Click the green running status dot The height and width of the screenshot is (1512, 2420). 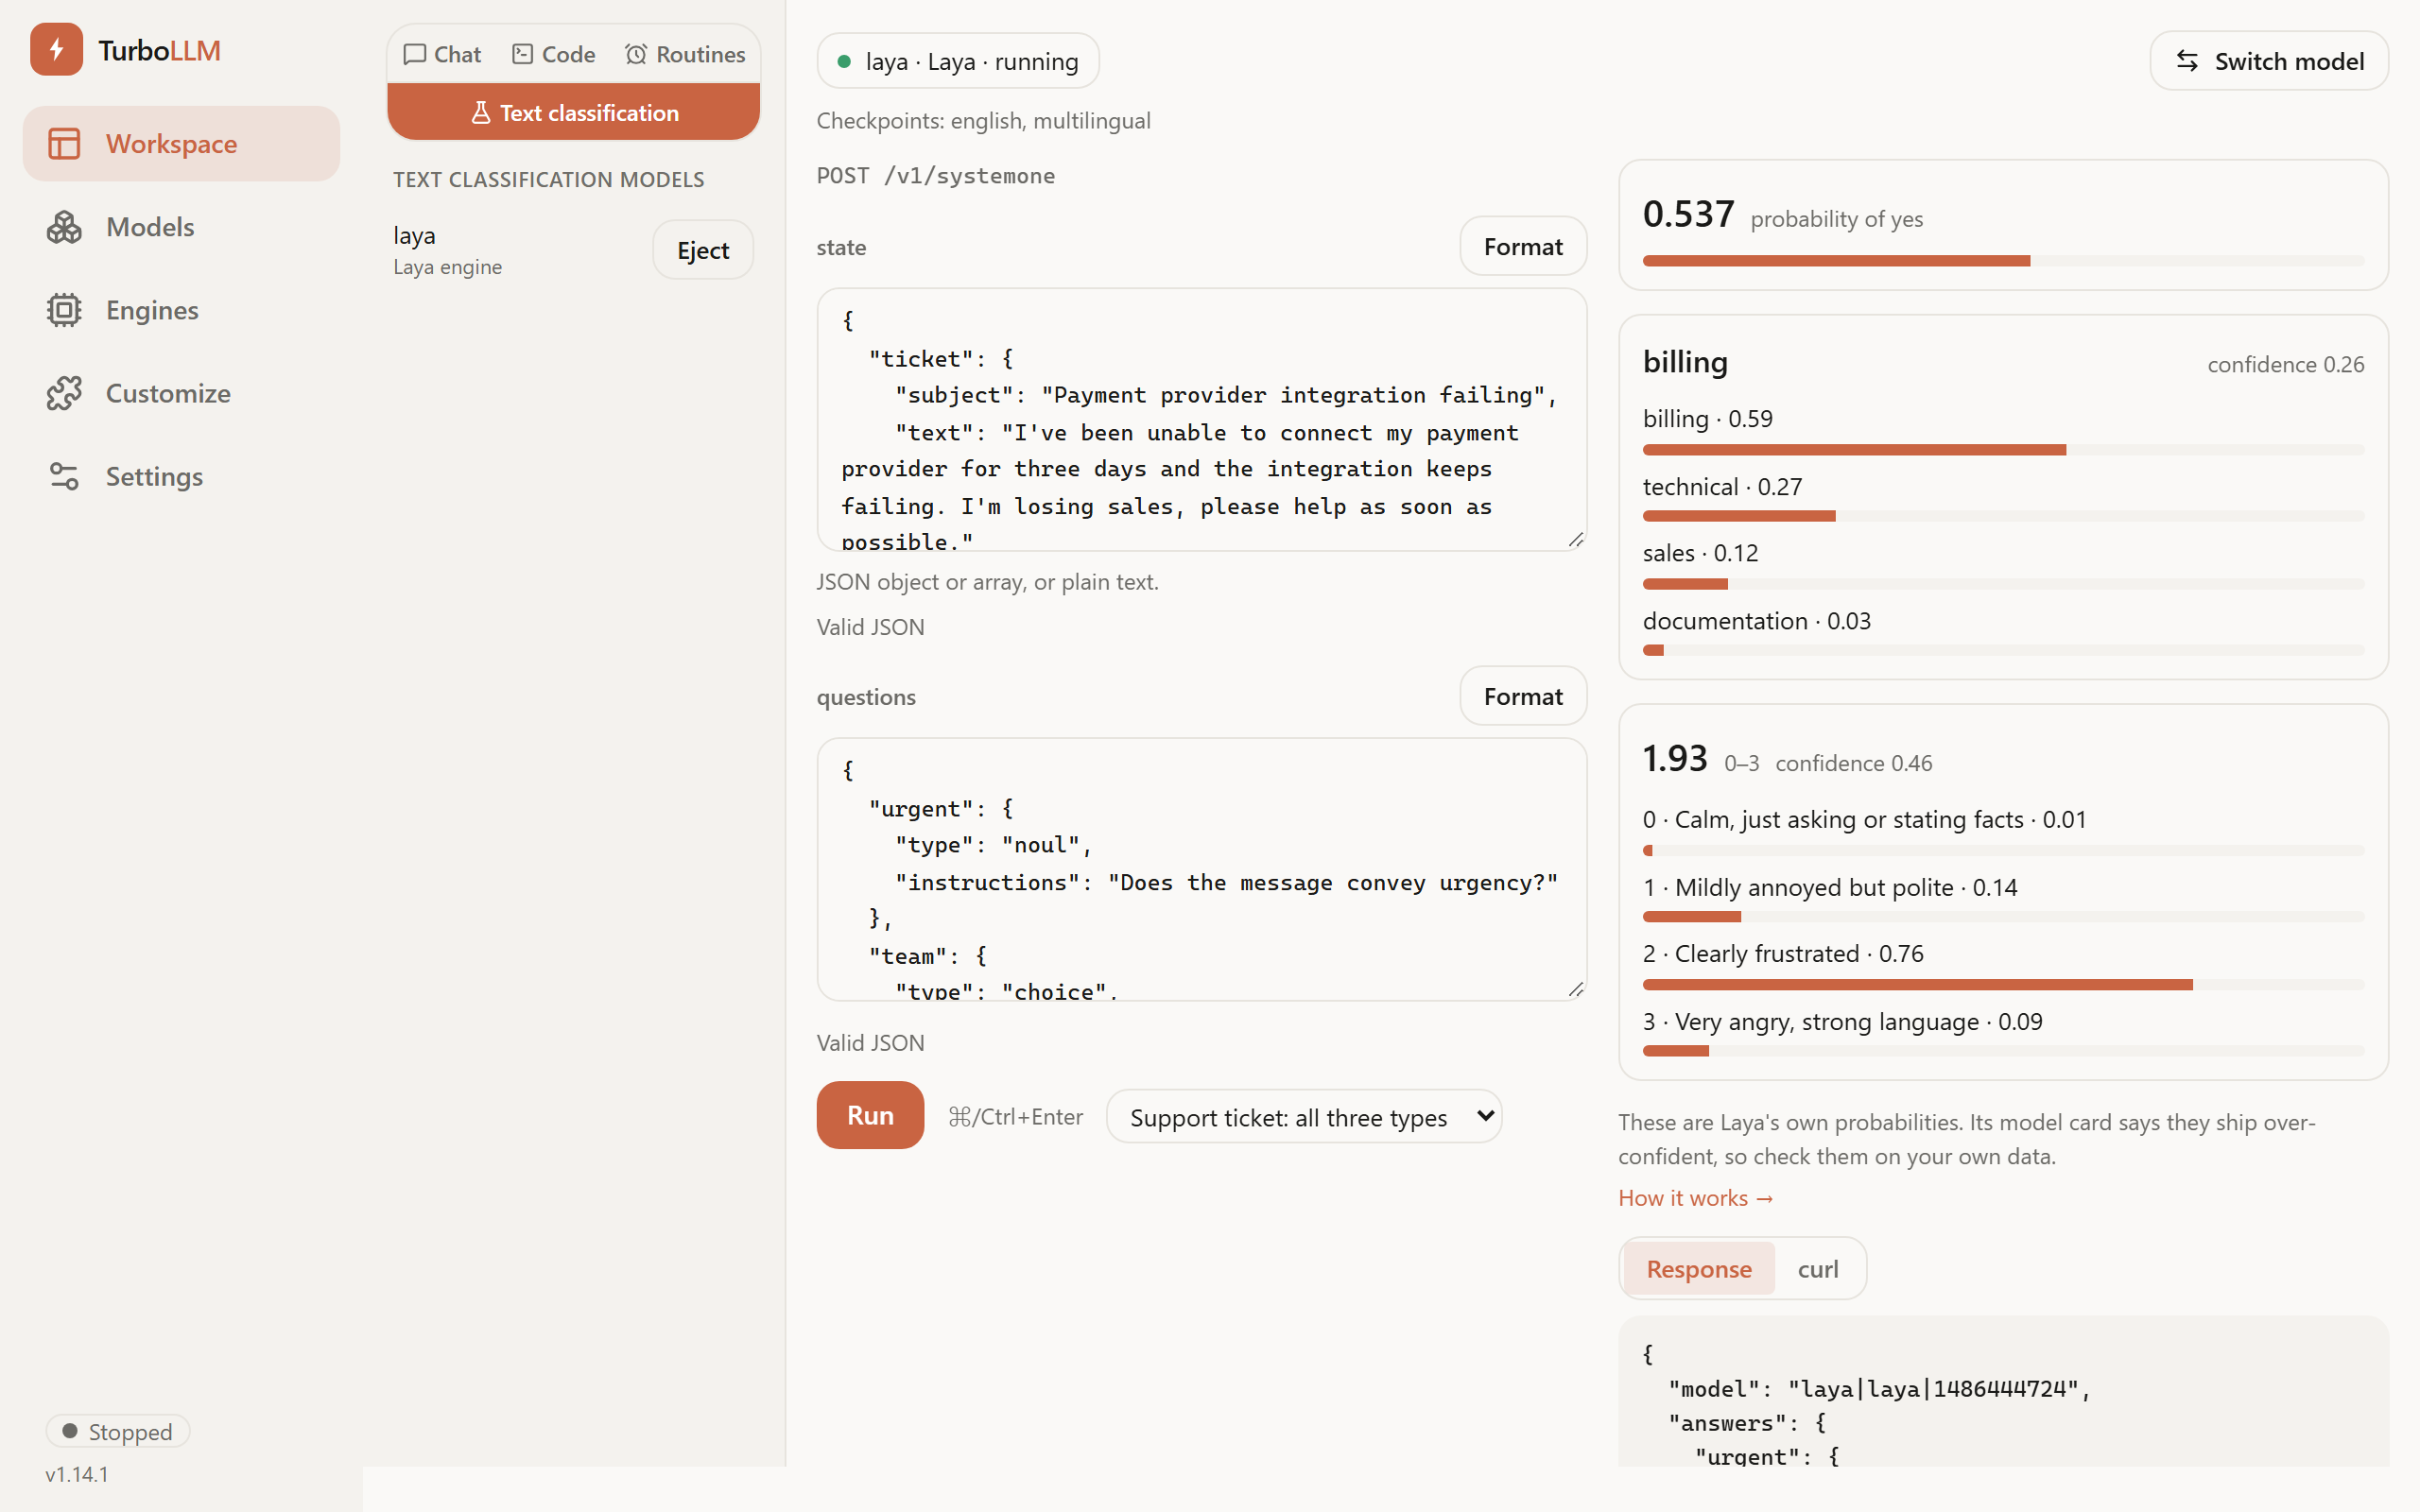pyautogui.click(x=844, y=61)
